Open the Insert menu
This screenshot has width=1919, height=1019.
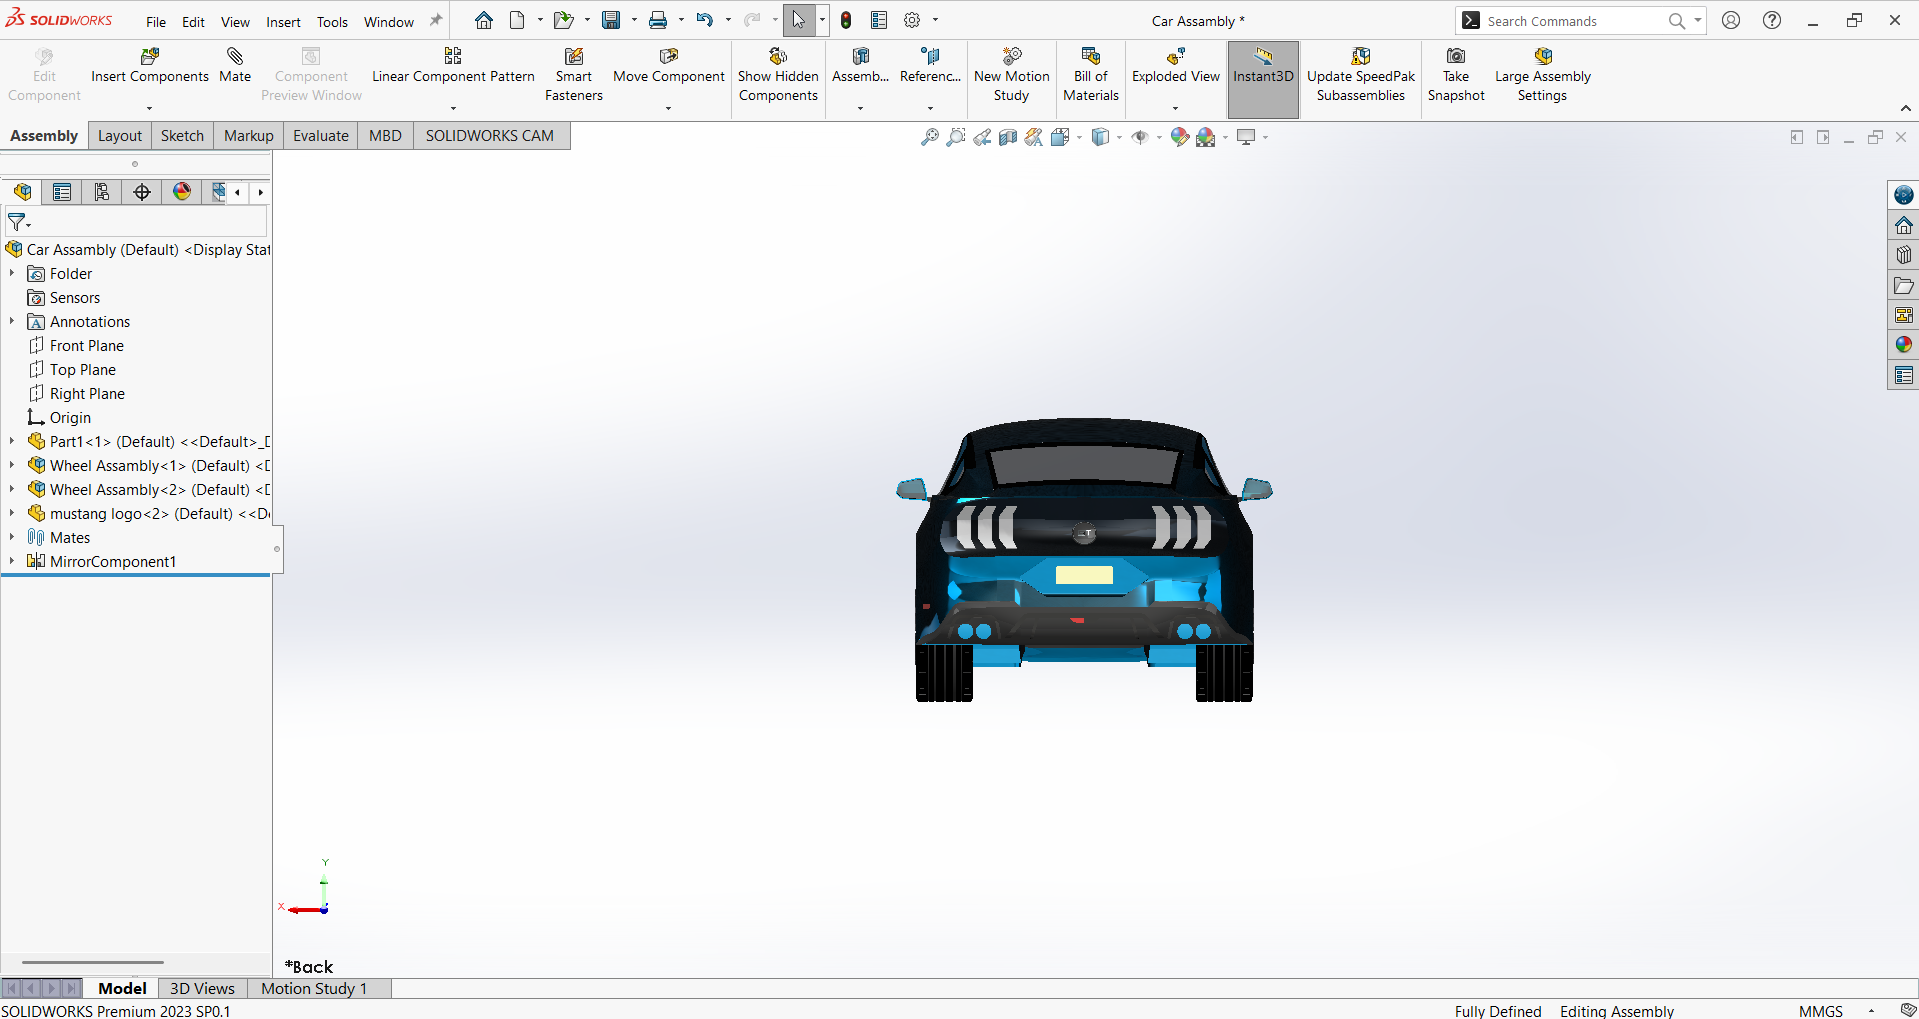point(283,22)
